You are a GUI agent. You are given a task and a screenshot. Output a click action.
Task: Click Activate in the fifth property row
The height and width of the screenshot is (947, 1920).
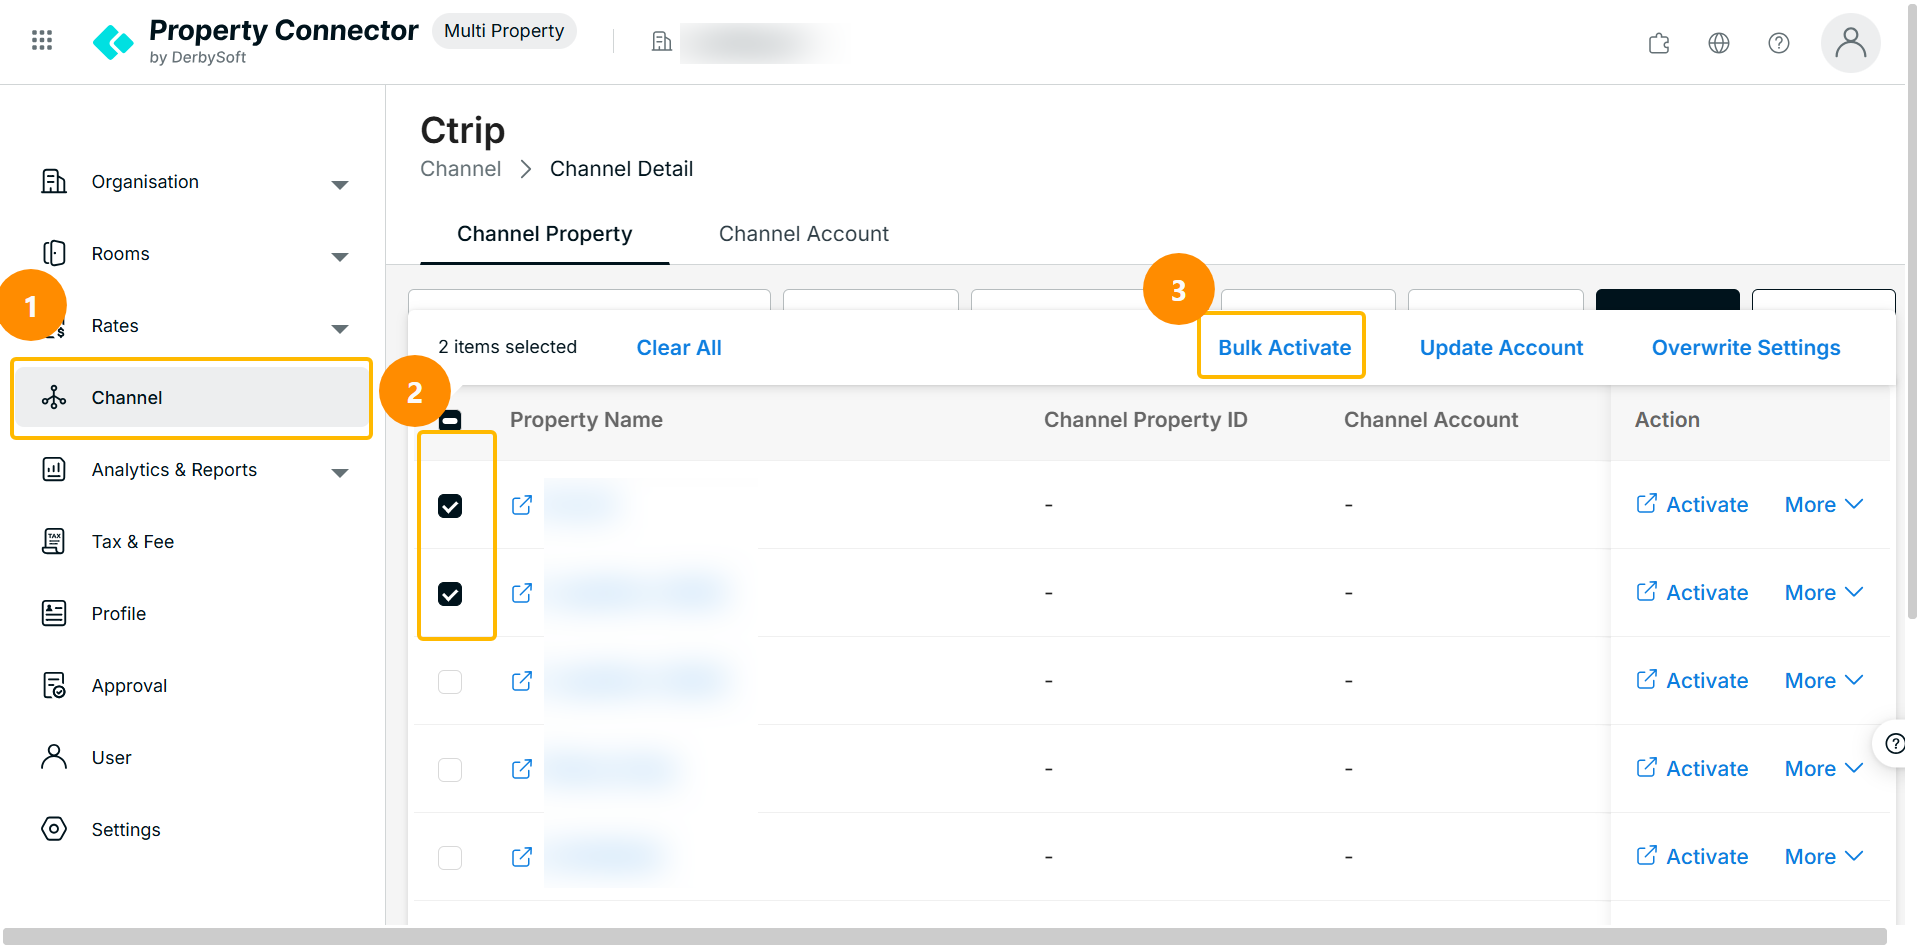(x=1692, y=857)
